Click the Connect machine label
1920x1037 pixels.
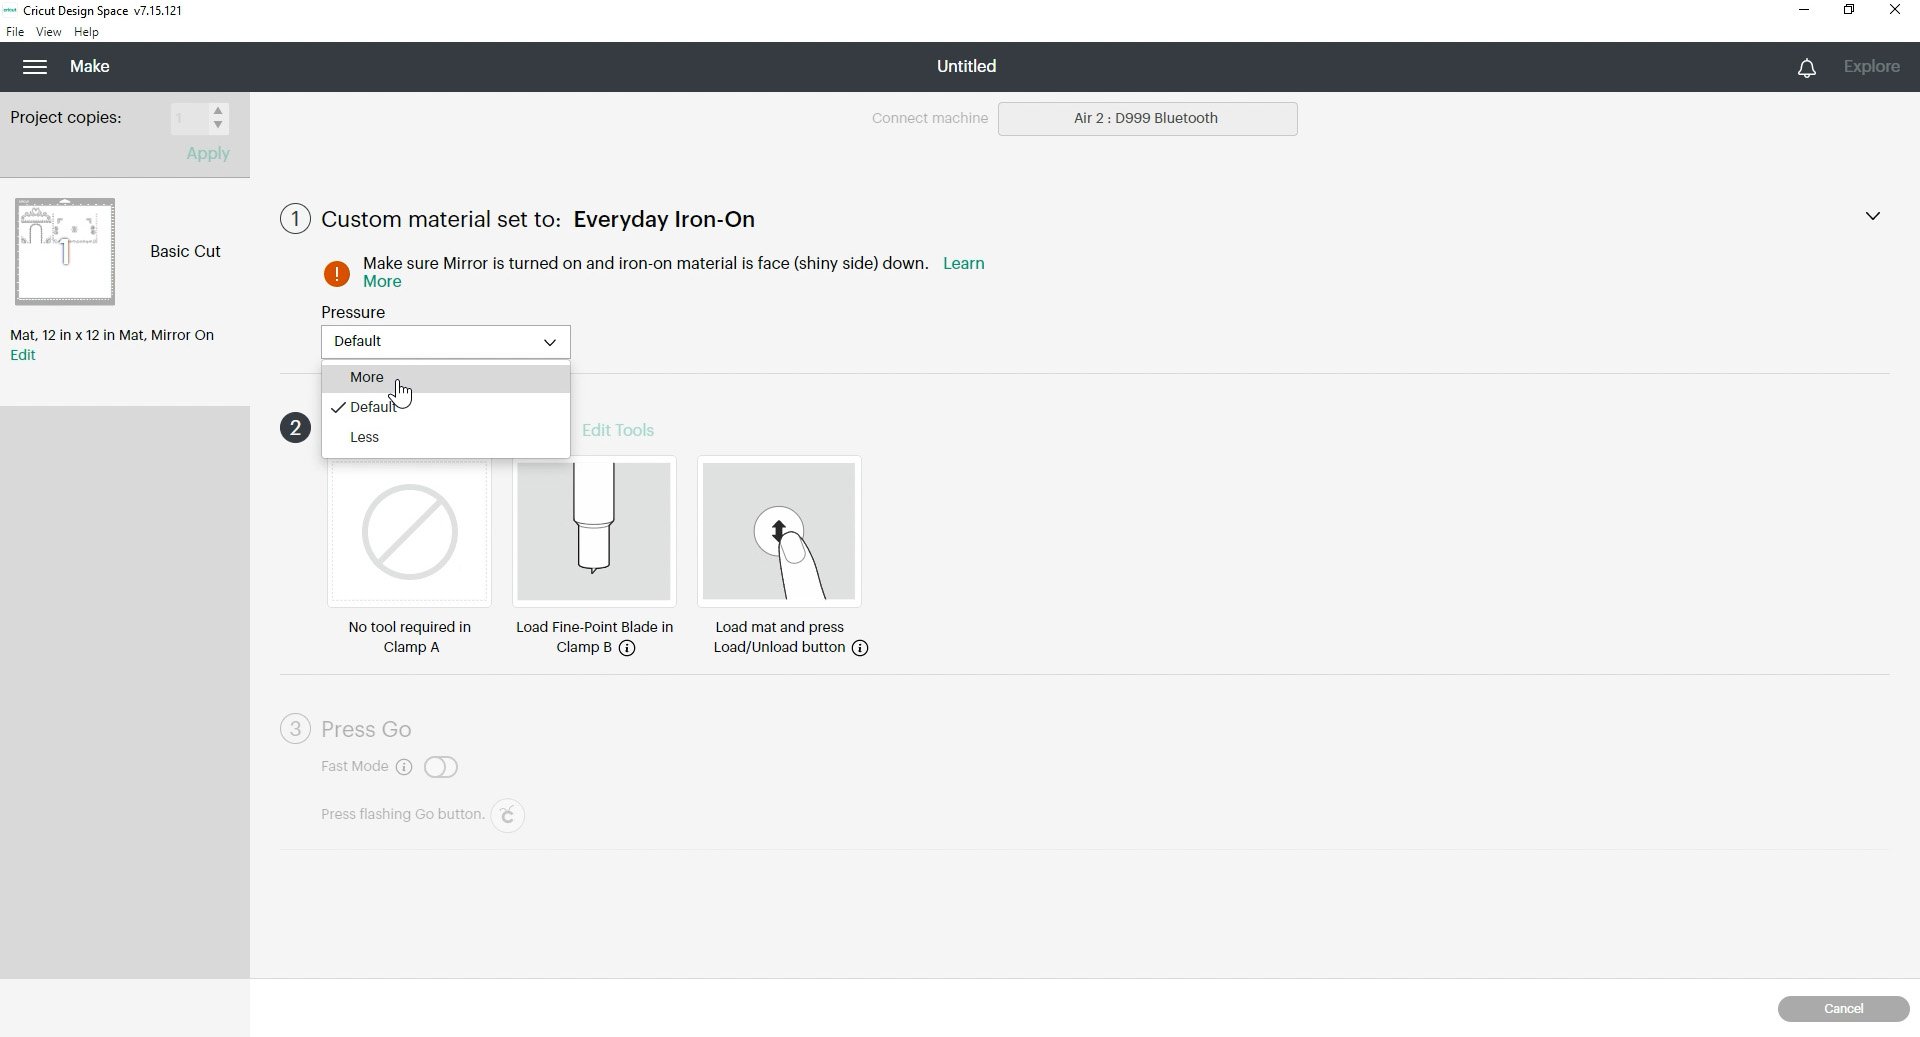[930, 119]
